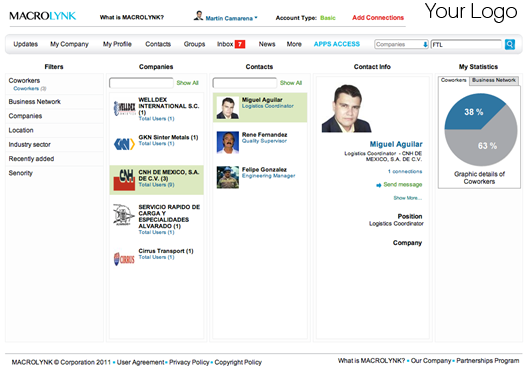Click the Coworkers (3) sub-filter link
Image resolution: width=528 pixels, height=381 pixels.
coord(30,89)
